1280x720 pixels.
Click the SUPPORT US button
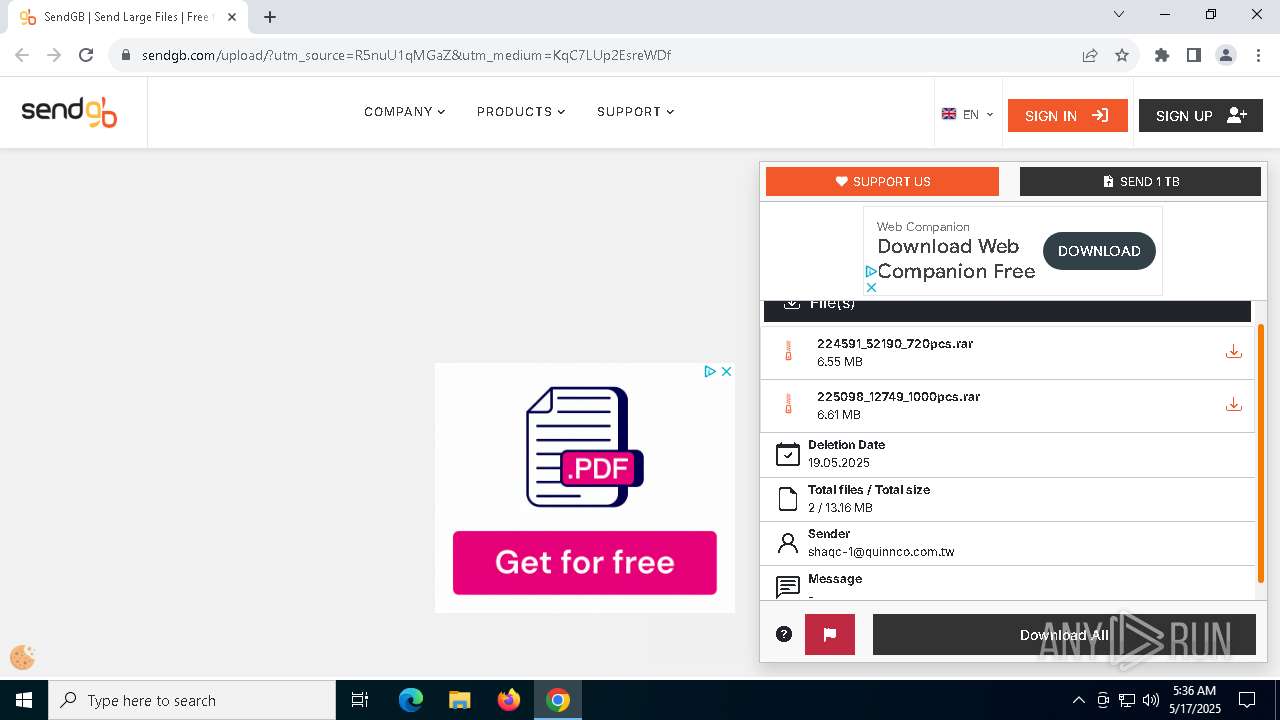pyautogui.click(x=882, y=181)
